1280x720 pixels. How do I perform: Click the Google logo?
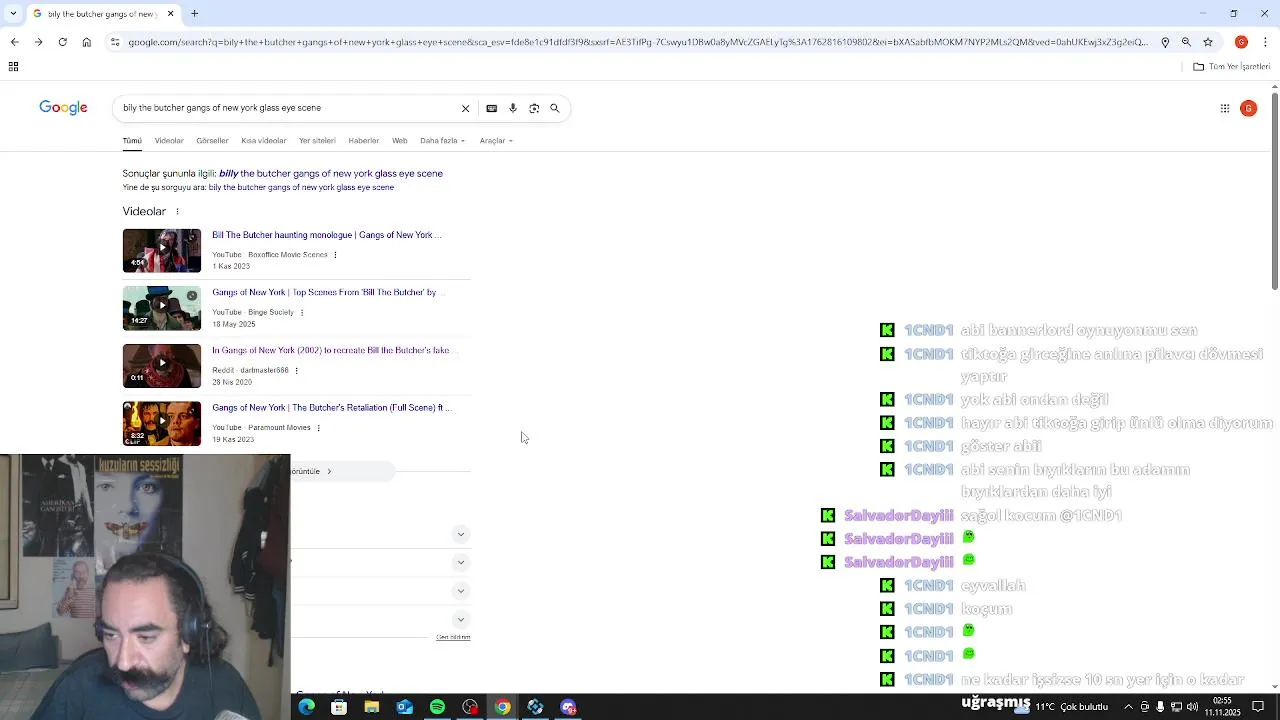tap(63, 107)
